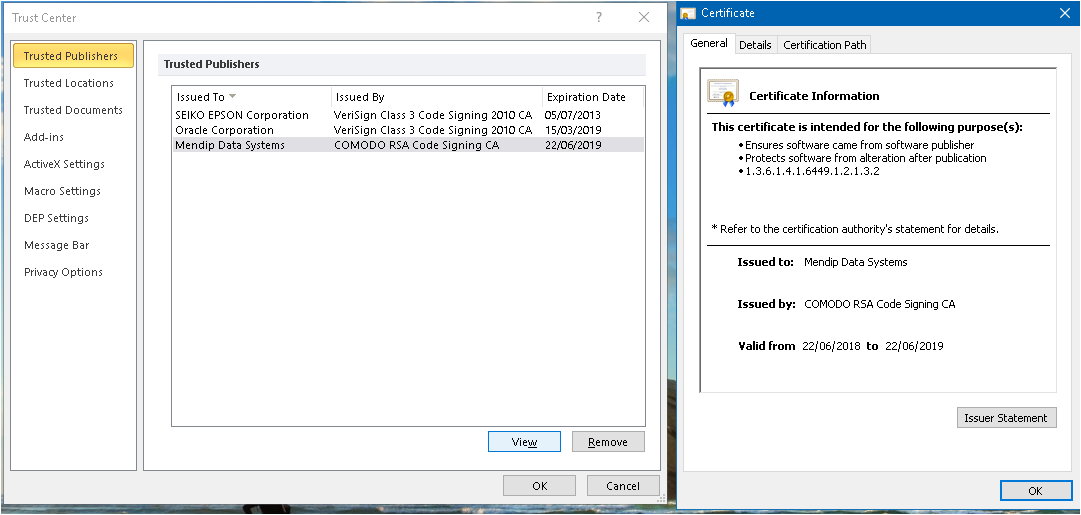Click Issued By cell in Oracle Corporation row
The width and height of the screenshot is (1081, 515).
point(433,130)
